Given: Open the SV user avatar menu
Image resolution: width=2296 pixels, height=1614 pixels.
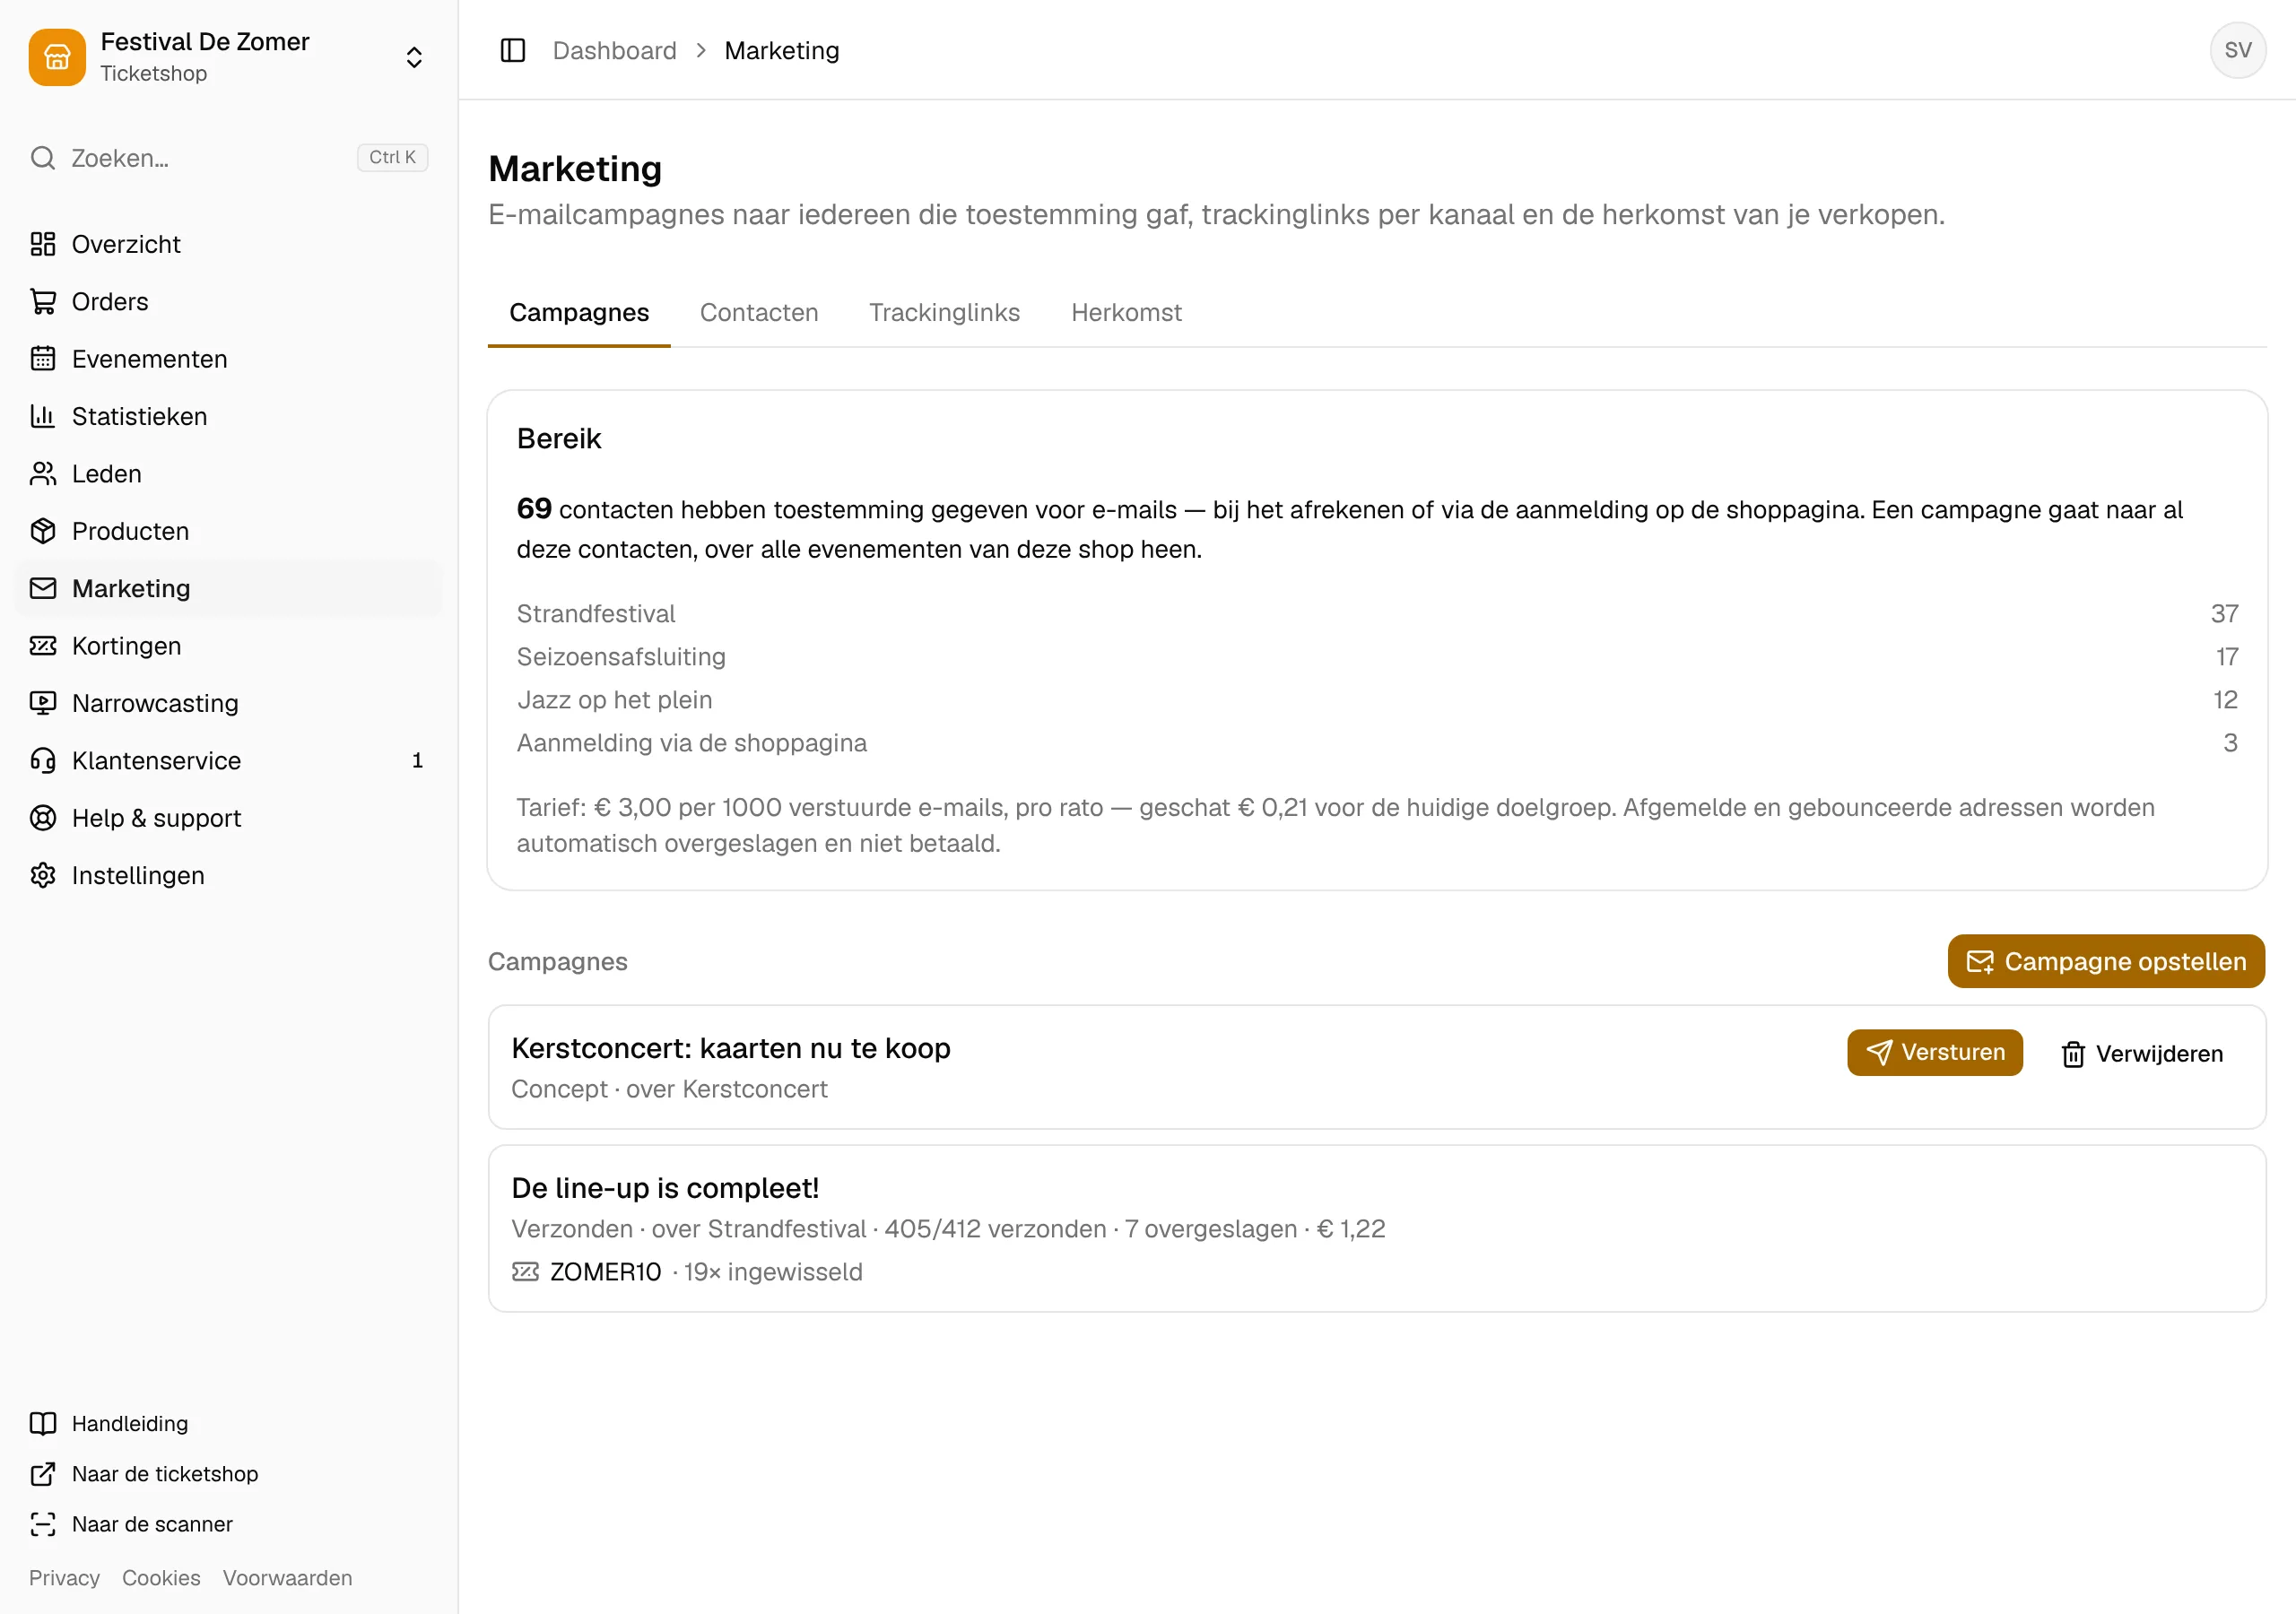Looking at the screenshot, I should (x=2237, y=50).
